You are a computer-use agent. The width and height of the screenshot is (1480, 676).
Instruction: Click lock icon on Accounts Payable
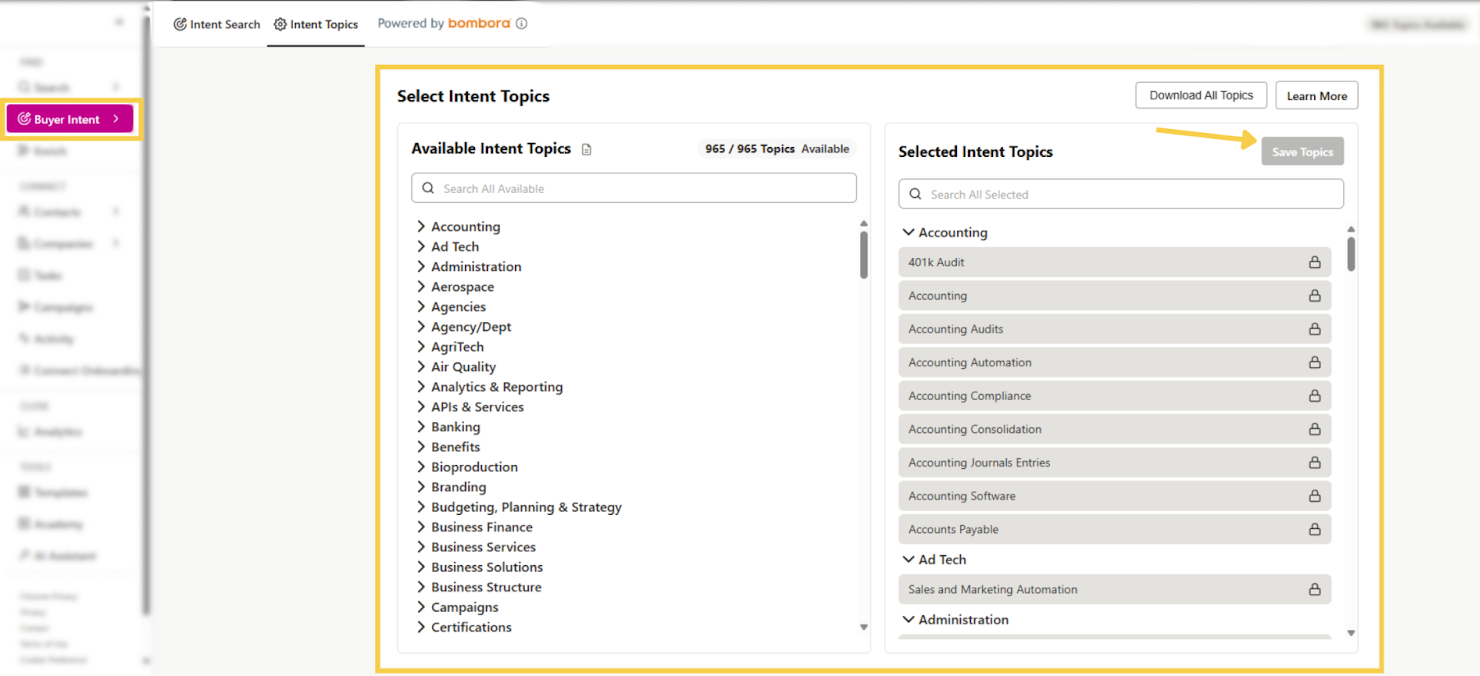click(1315, 529)
